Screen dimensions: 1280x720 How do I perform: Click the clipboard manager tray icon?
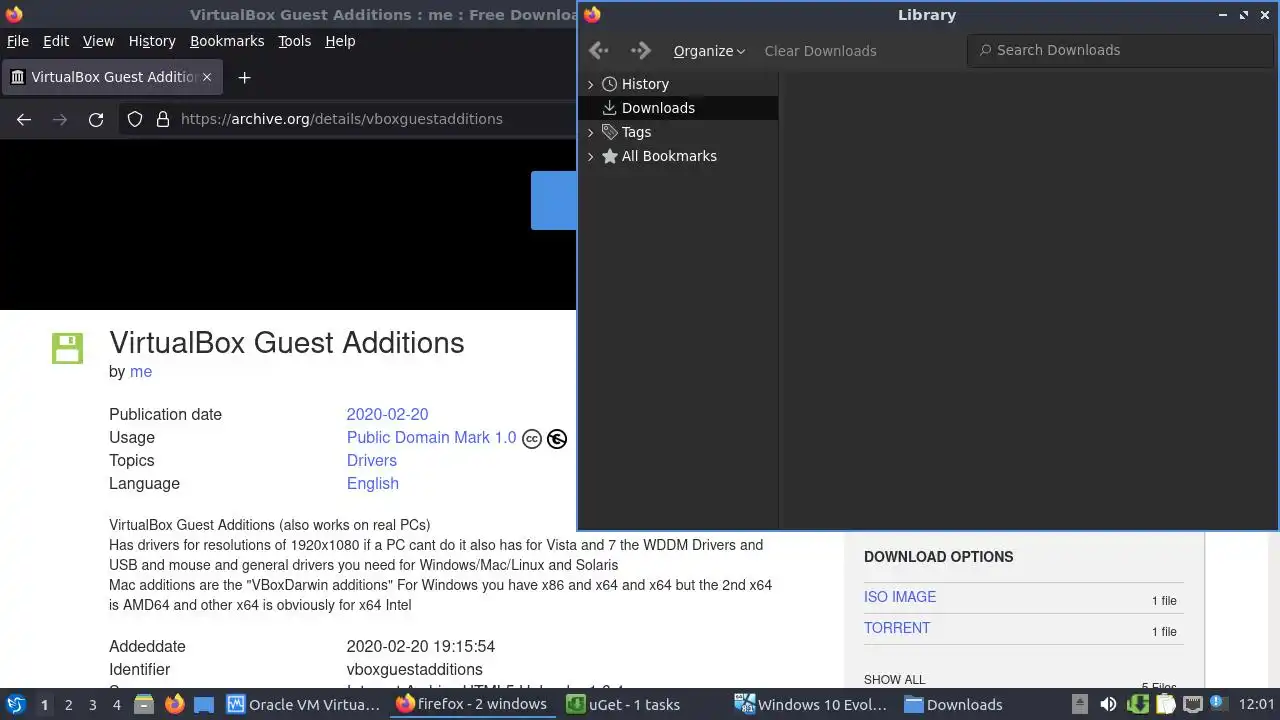[x=1165, y=704]
